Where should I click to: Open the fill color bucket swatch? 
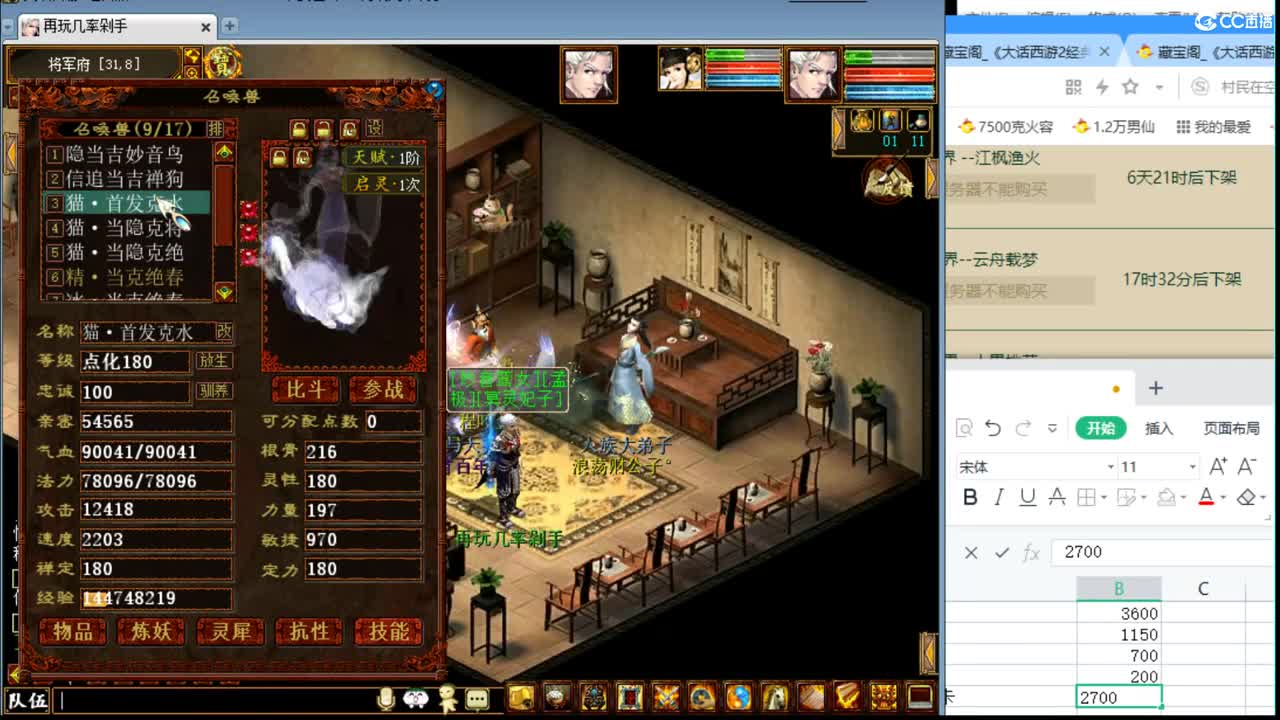1166,498
